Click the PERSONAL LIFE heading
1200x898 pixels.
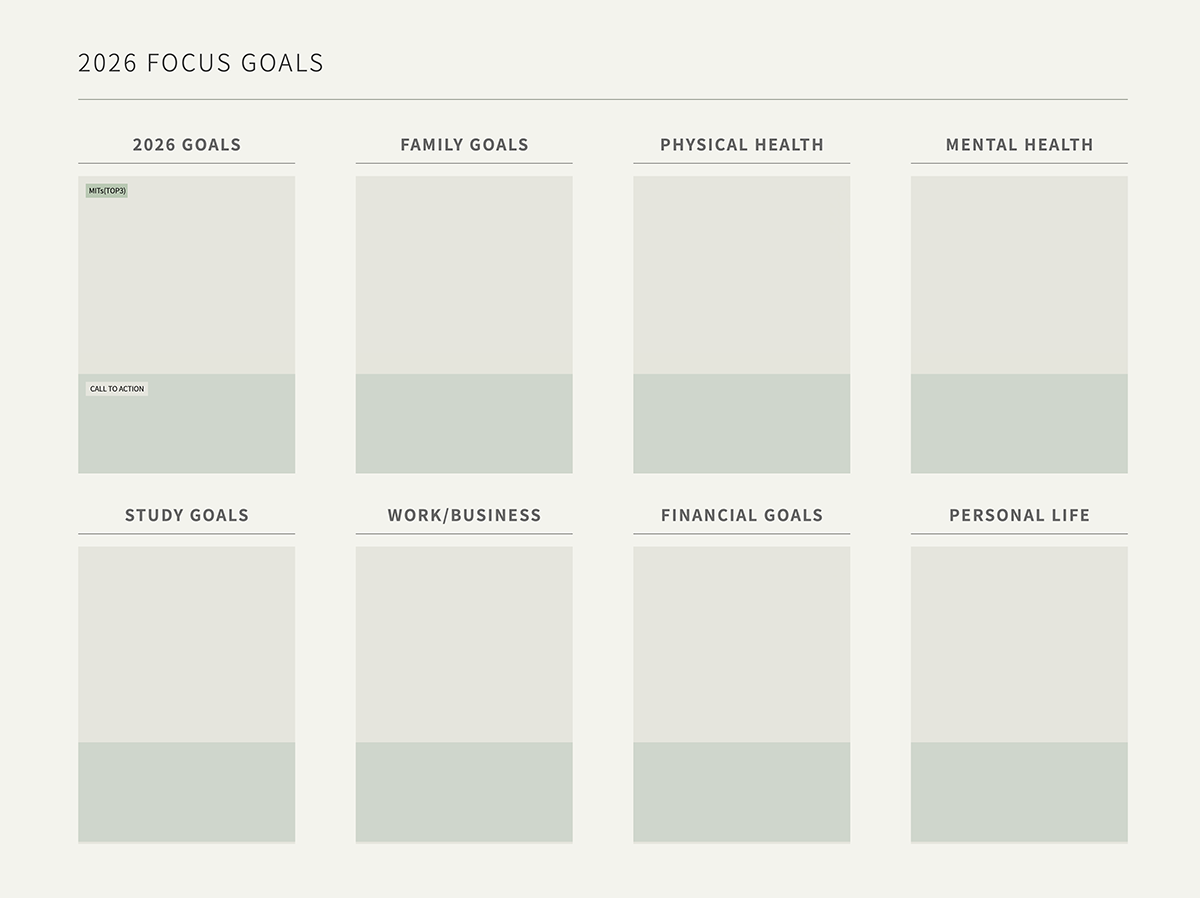[x=1019, y=516]
